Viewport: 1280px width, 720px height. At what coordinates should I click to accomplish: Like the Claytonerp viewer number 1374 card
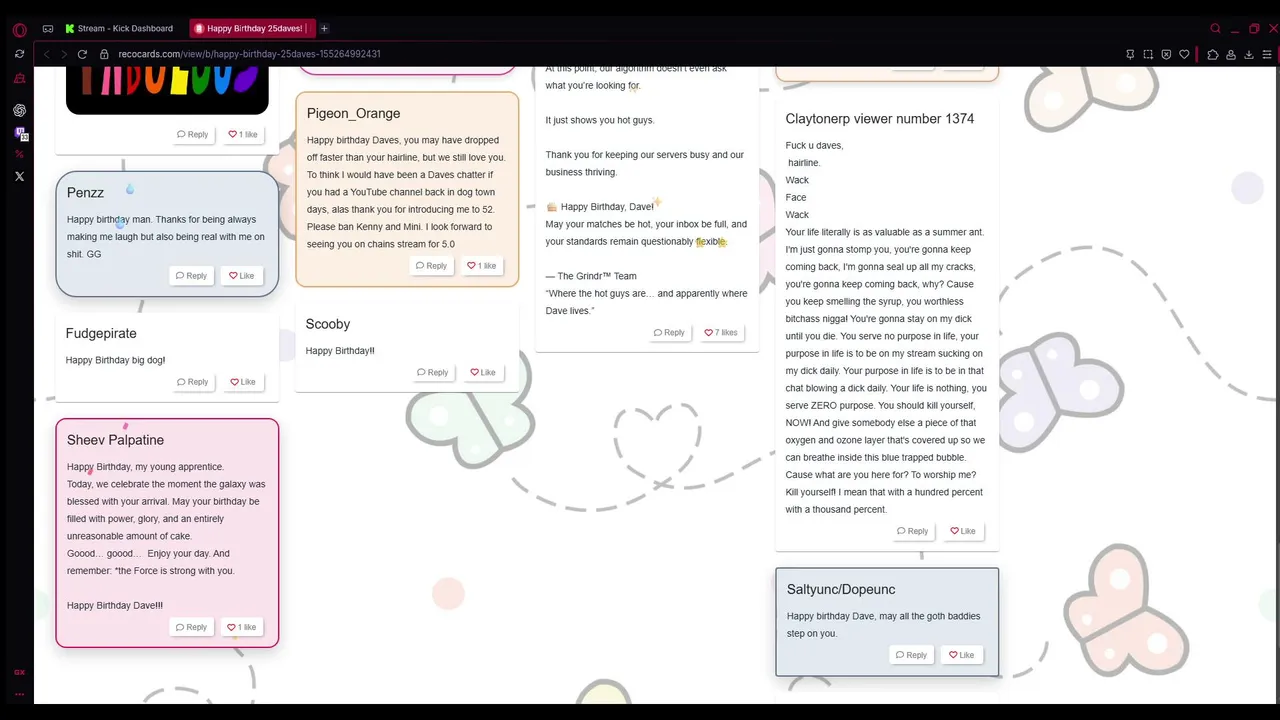(x=963, y=531)
